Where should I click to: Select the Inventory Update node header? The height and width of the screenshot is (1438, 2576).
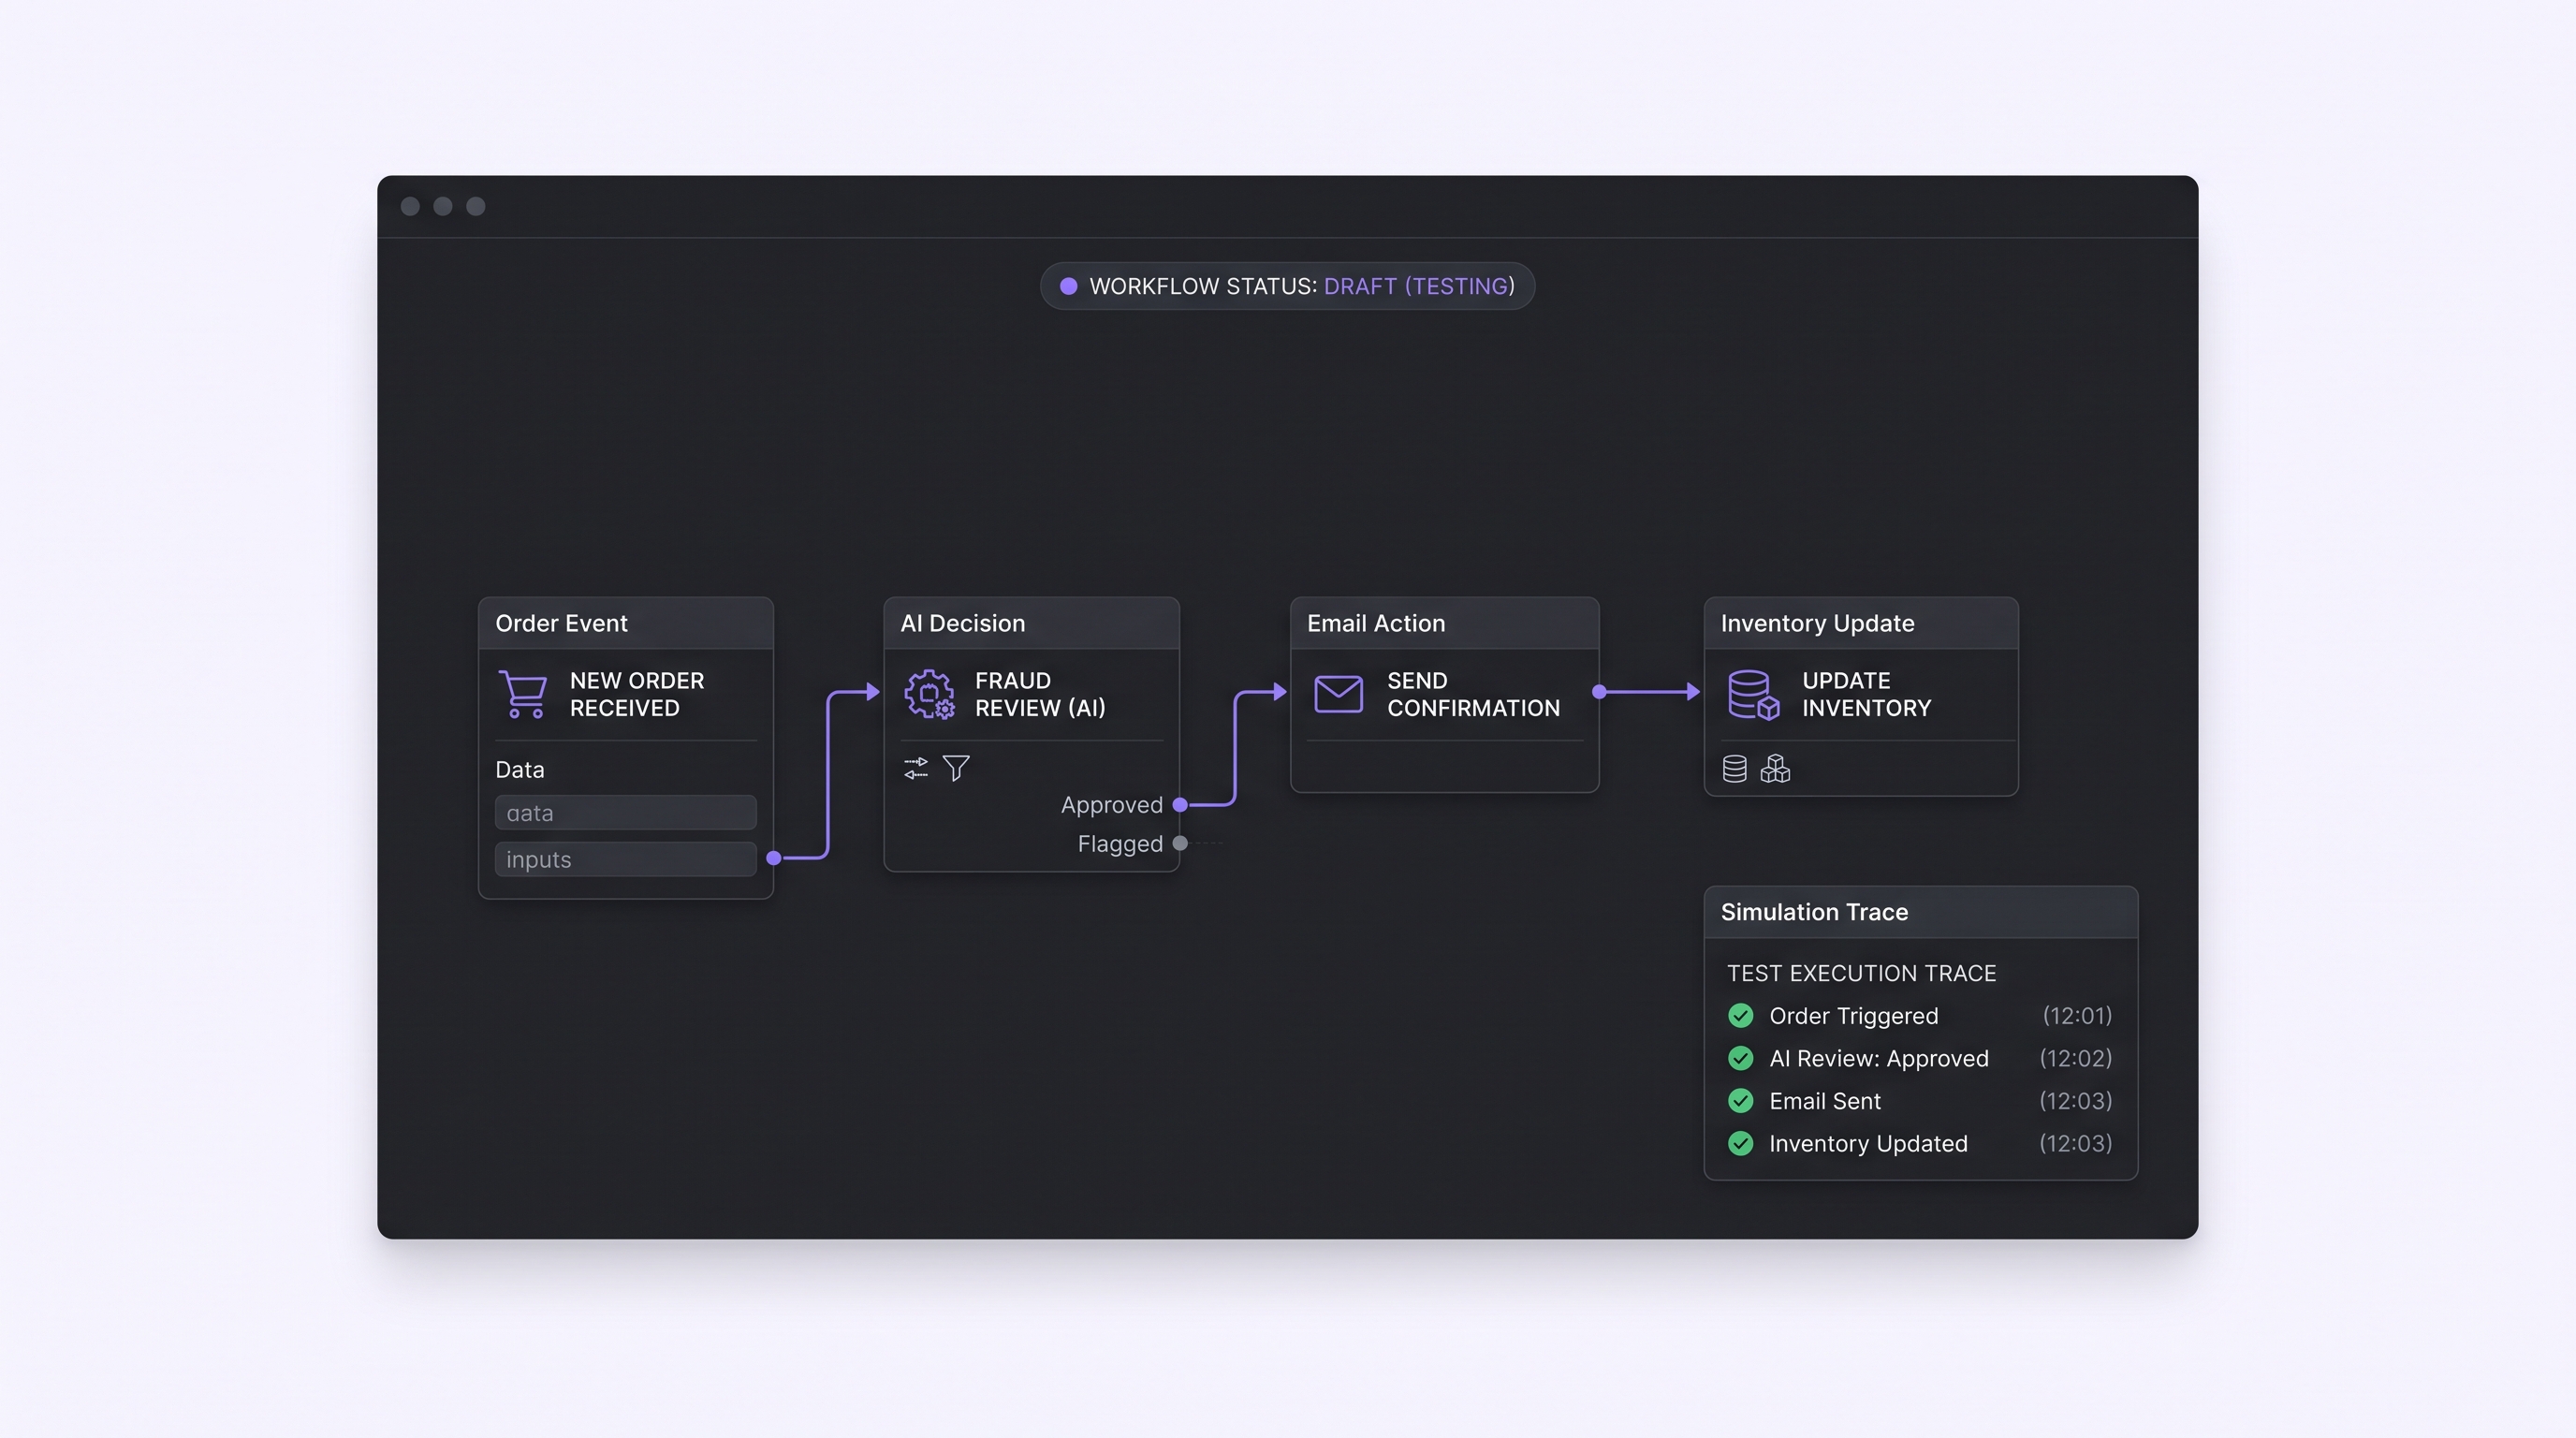coord(1861,623)
